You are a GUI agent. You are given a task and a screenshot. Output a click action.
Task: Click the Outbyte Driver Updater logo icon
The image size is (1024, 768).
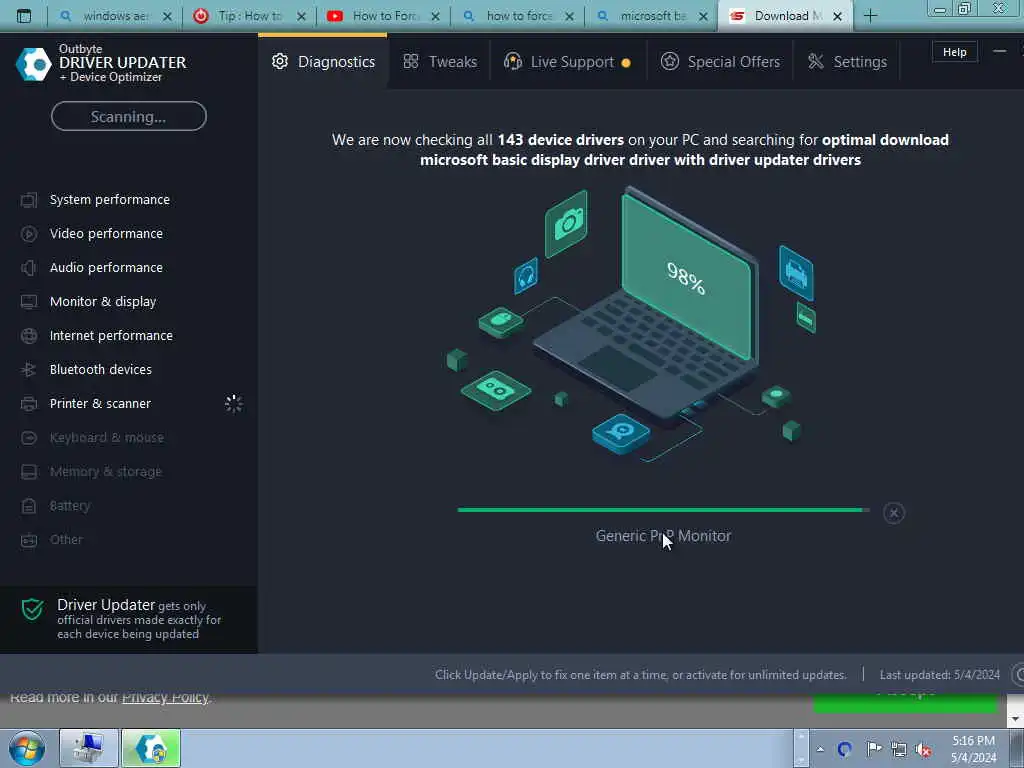[x=33, y=64]
